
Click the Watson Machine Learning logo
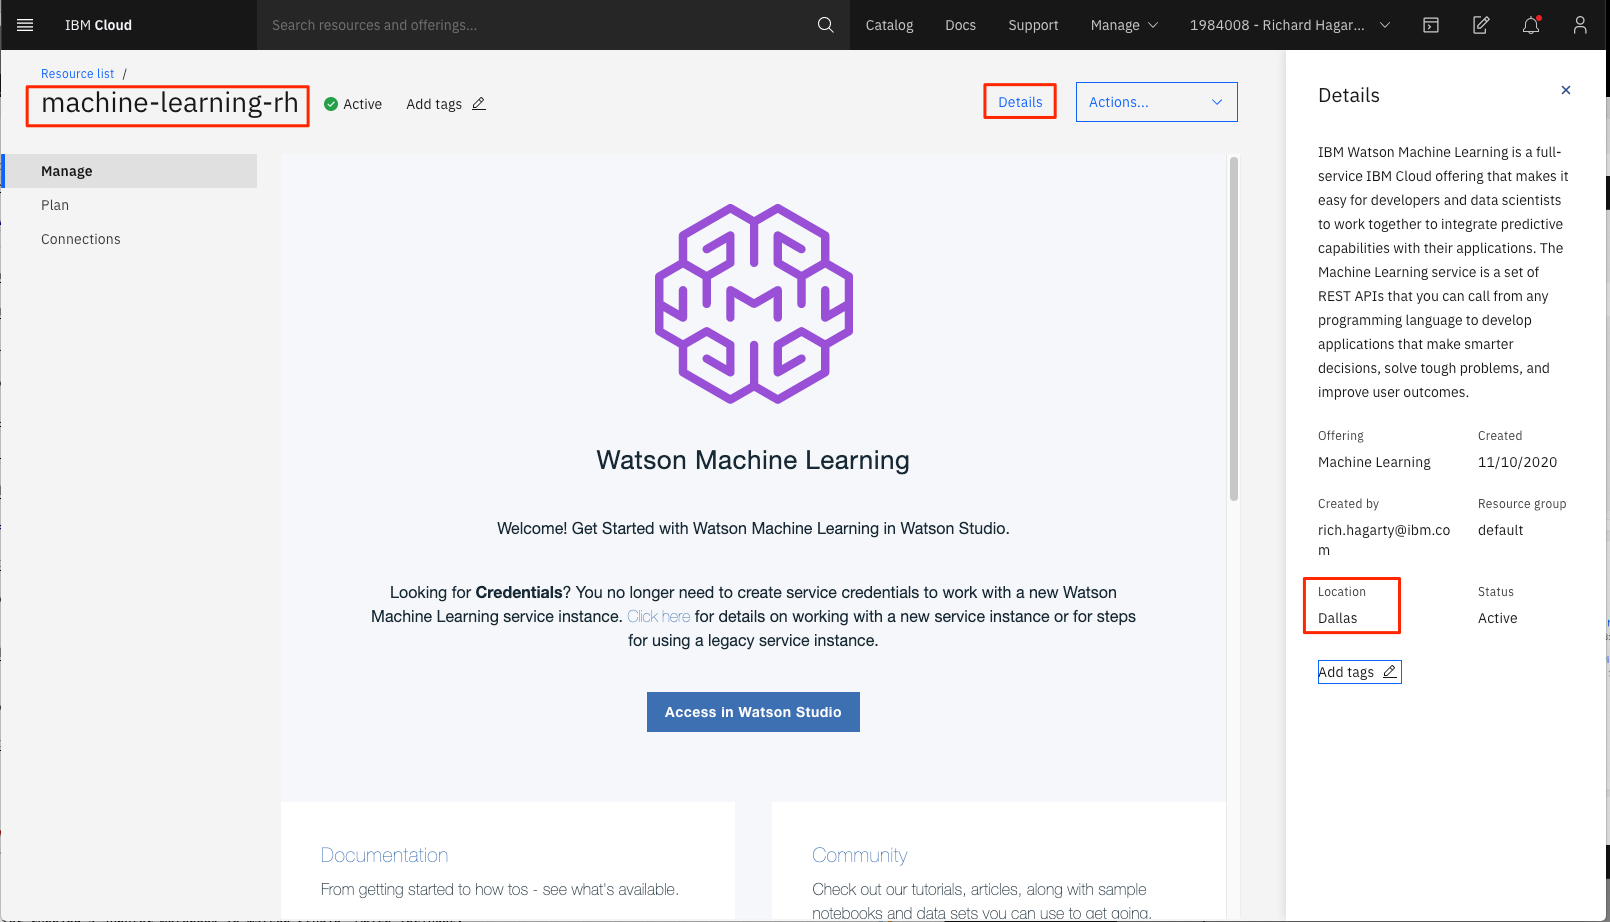(x=753, y=304)
